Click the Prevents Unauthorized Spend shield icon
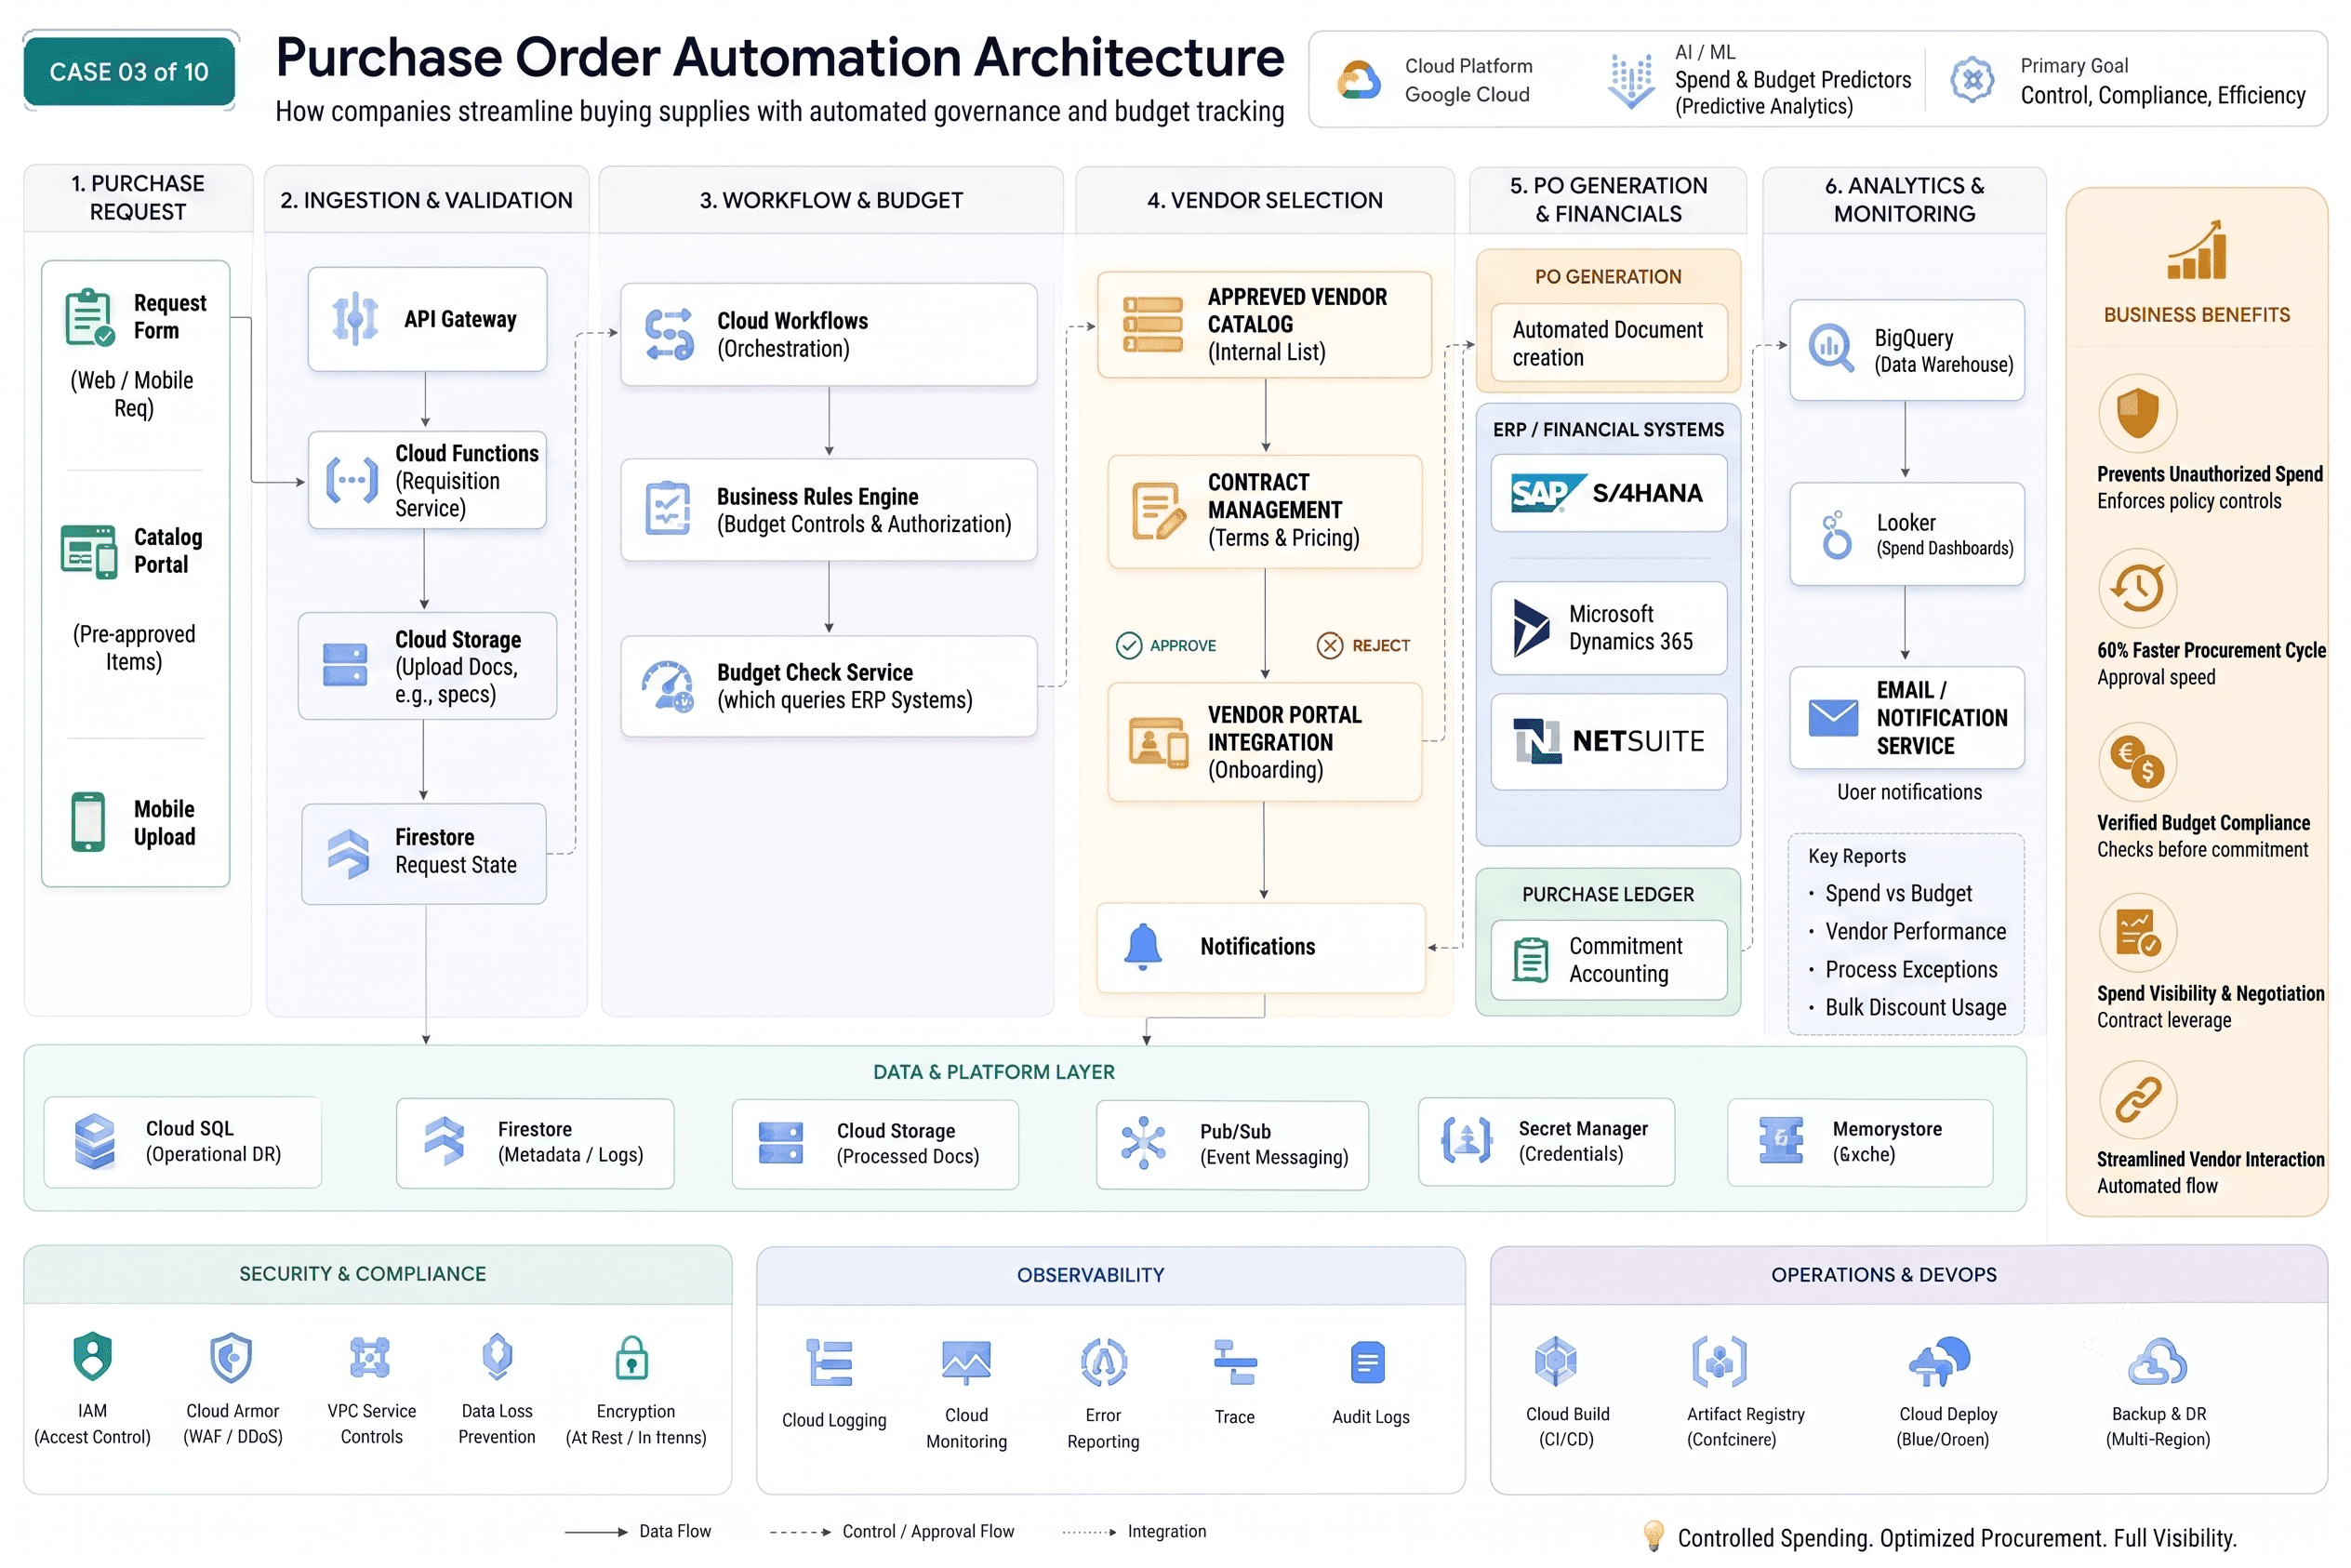This screenshot has width=2351, height=1568. pos(2137,412)
